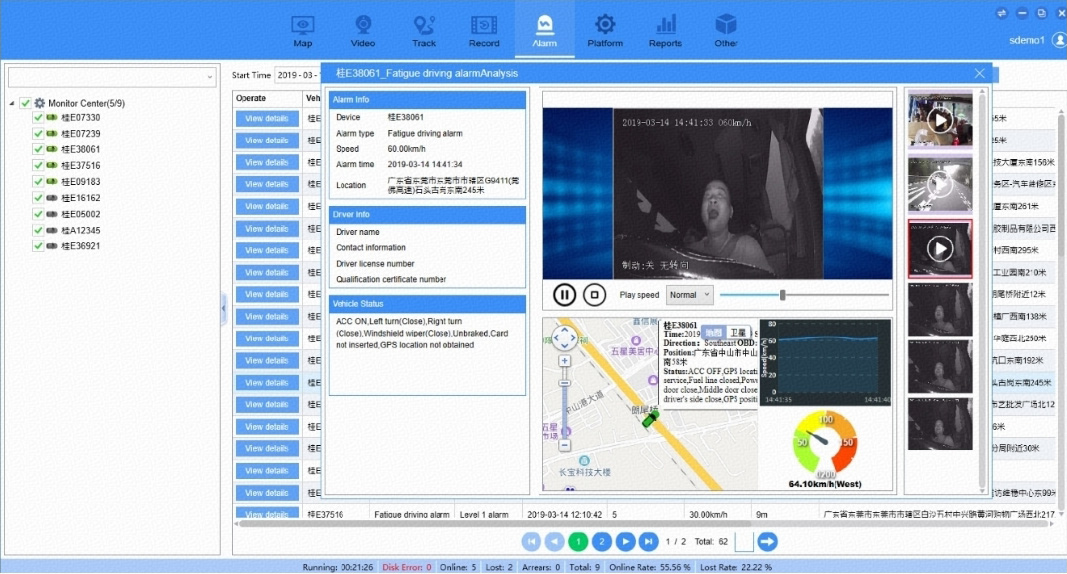Go to the previous results page
This screenshot has height=574, width=1067.
click(x=555, y=541)
